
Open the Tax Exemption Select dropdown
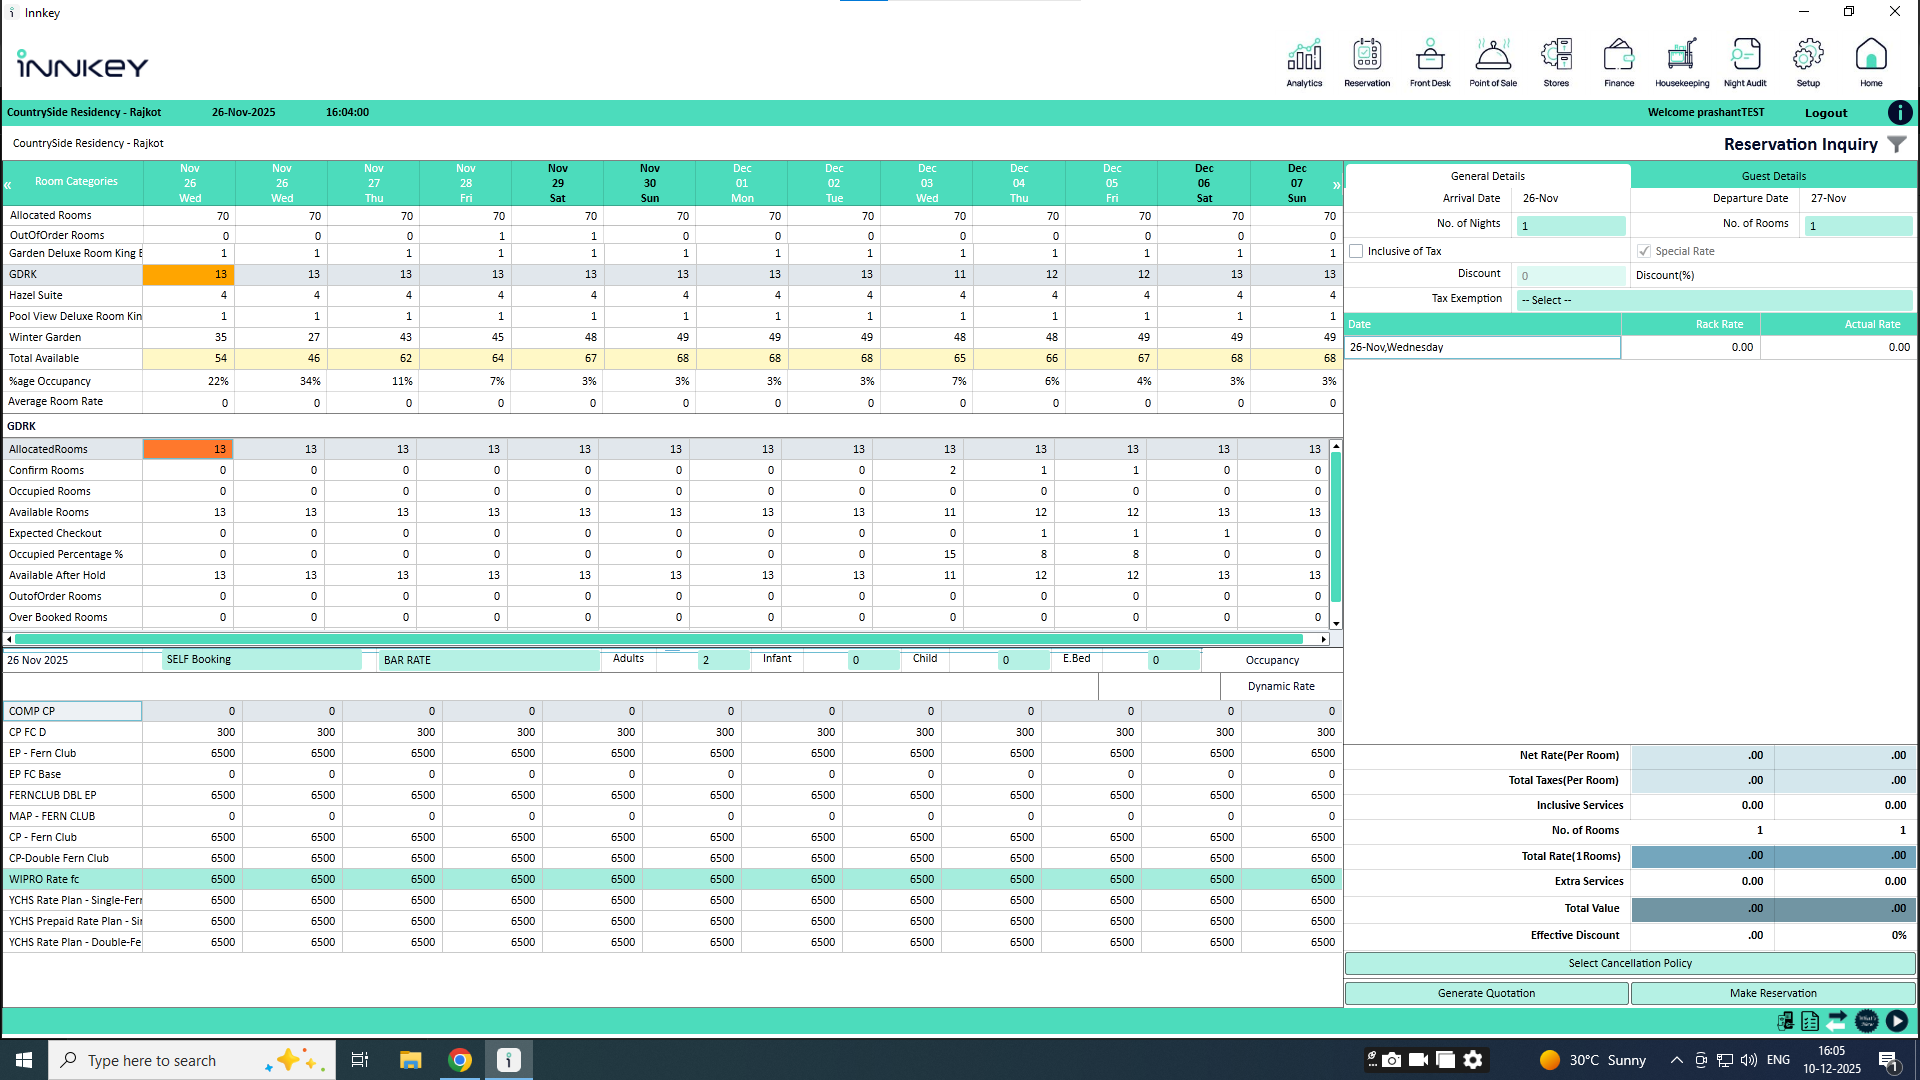(x=1715, y=300)
